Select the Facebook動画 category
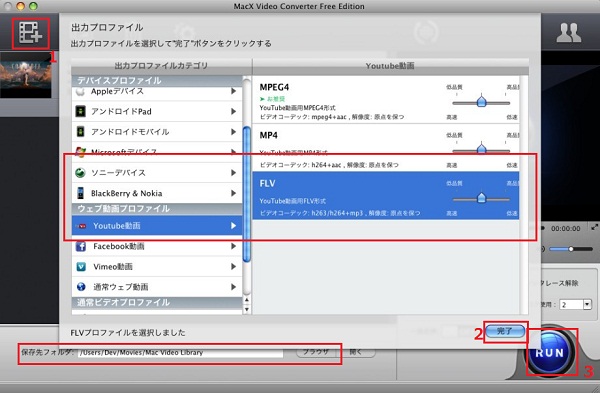 pos(157,246)
